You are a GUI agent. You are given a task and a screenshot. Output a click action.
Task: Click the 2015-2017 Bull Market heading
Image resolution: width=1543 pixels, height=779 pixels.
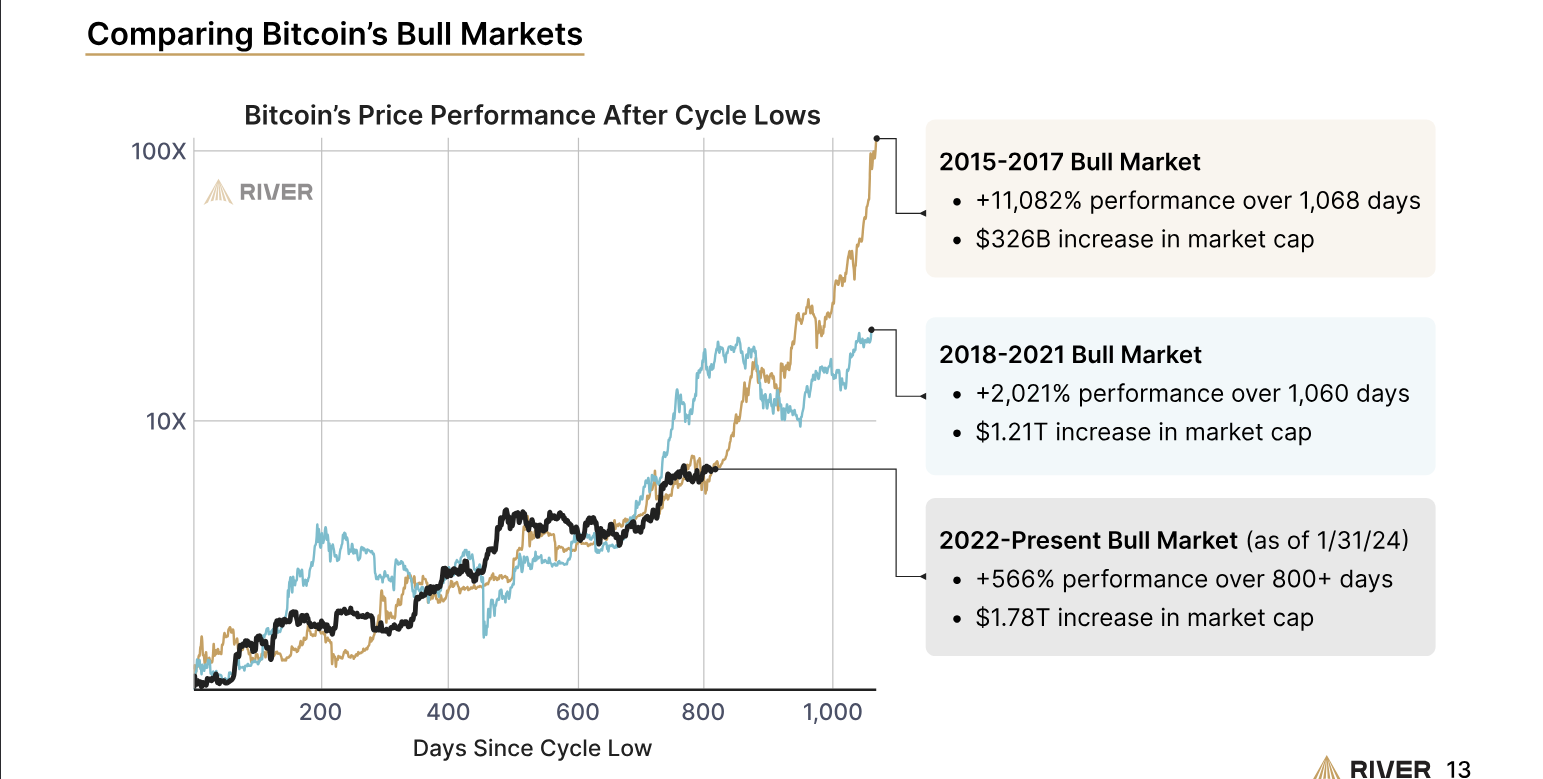point(1070,161)
